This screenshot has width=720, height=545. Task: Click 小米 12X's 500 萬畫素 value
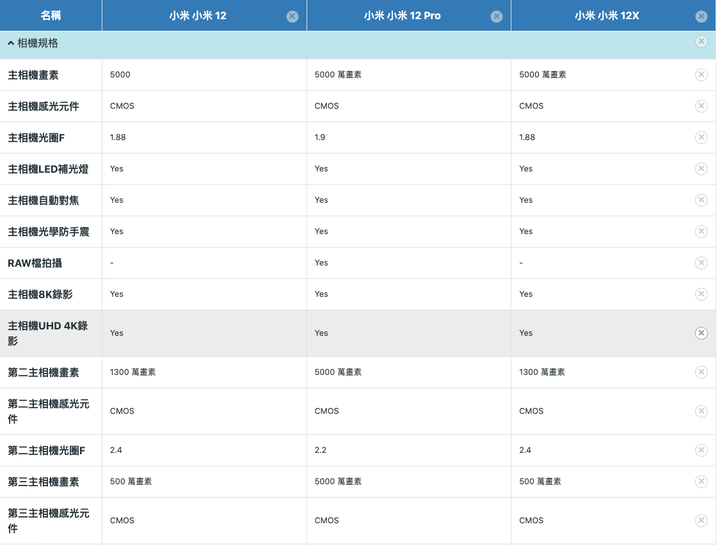click(540, 481)
